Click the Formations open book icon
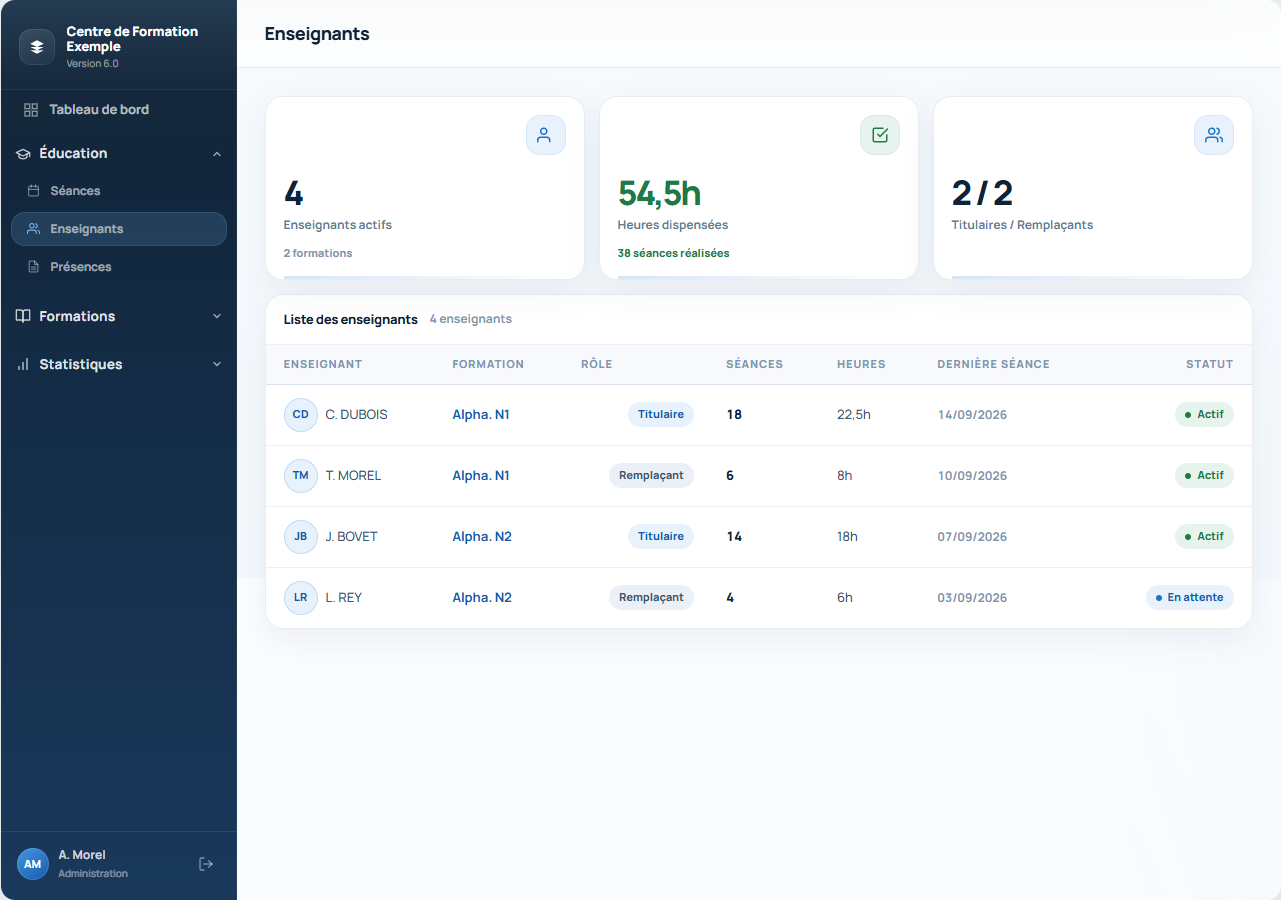The height and width of the screenshot is (900, 1281). pos(23,316)
